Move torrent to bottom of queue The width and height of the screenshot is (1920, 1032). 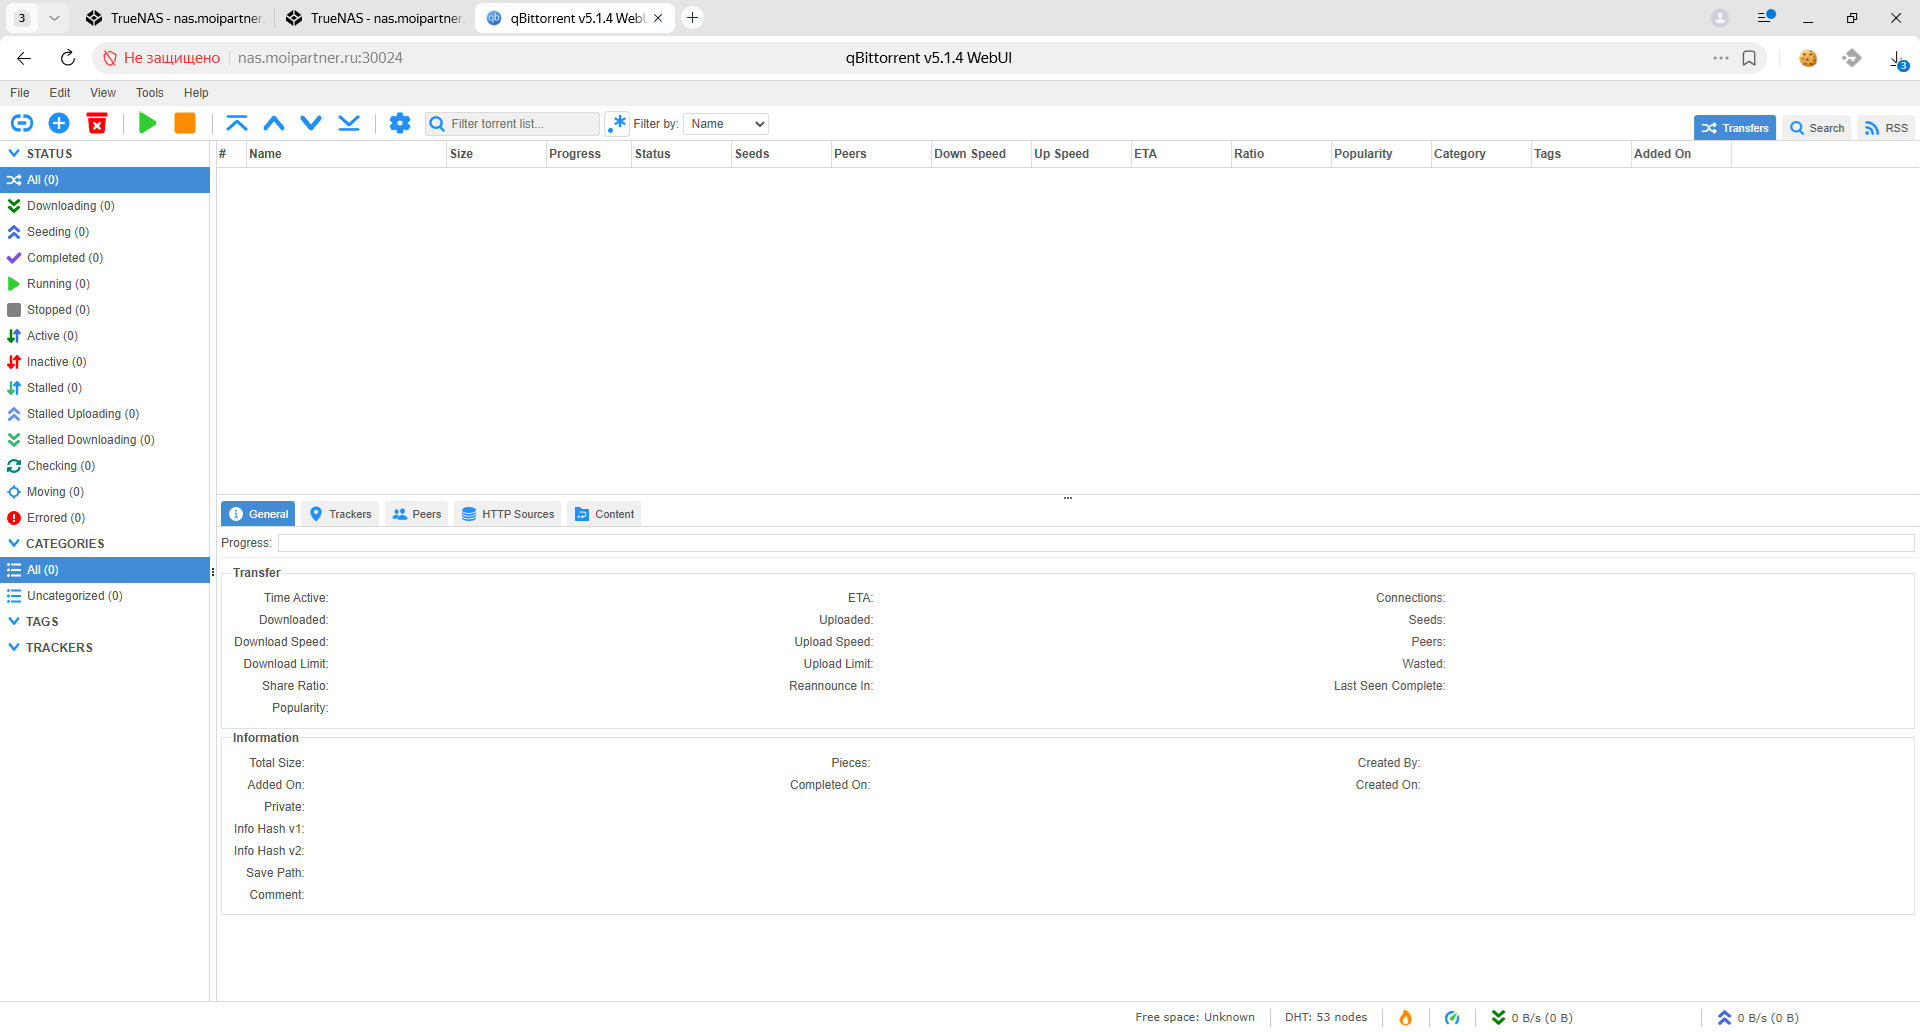click(349, 123)
